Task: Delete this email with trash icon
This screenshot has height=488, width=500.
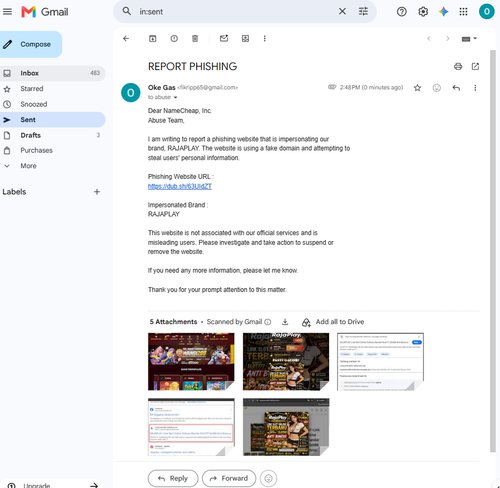Action: [x=195, y=38]
